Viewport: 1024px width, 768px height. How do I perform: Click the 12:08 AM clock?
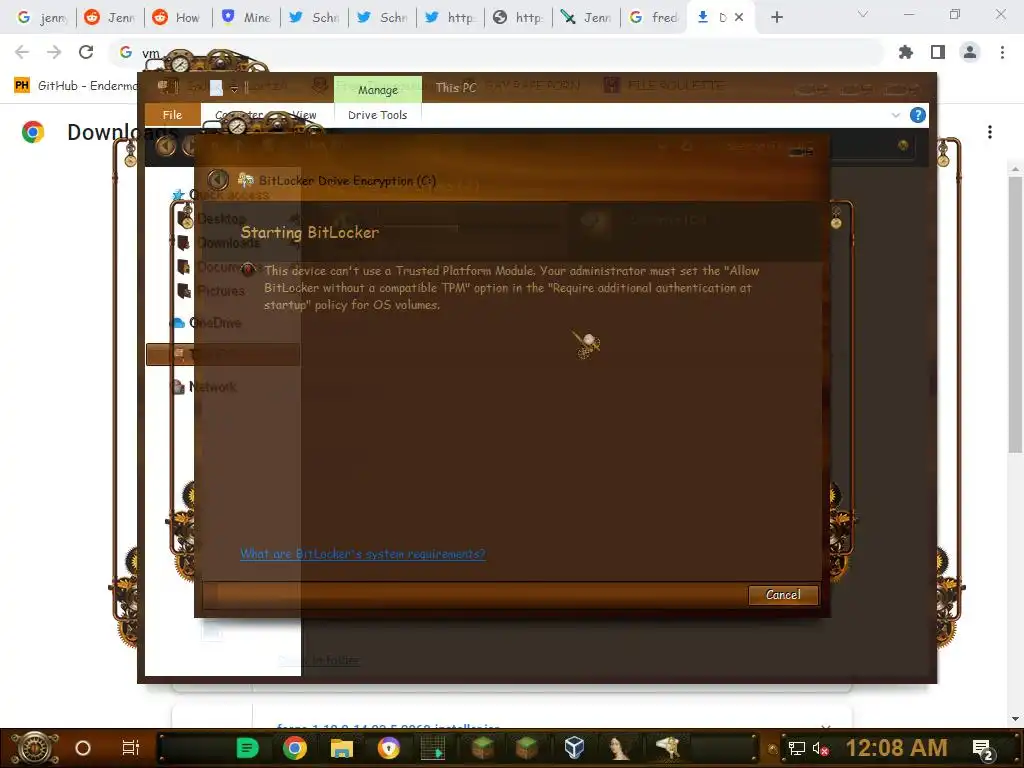(896, 748)
